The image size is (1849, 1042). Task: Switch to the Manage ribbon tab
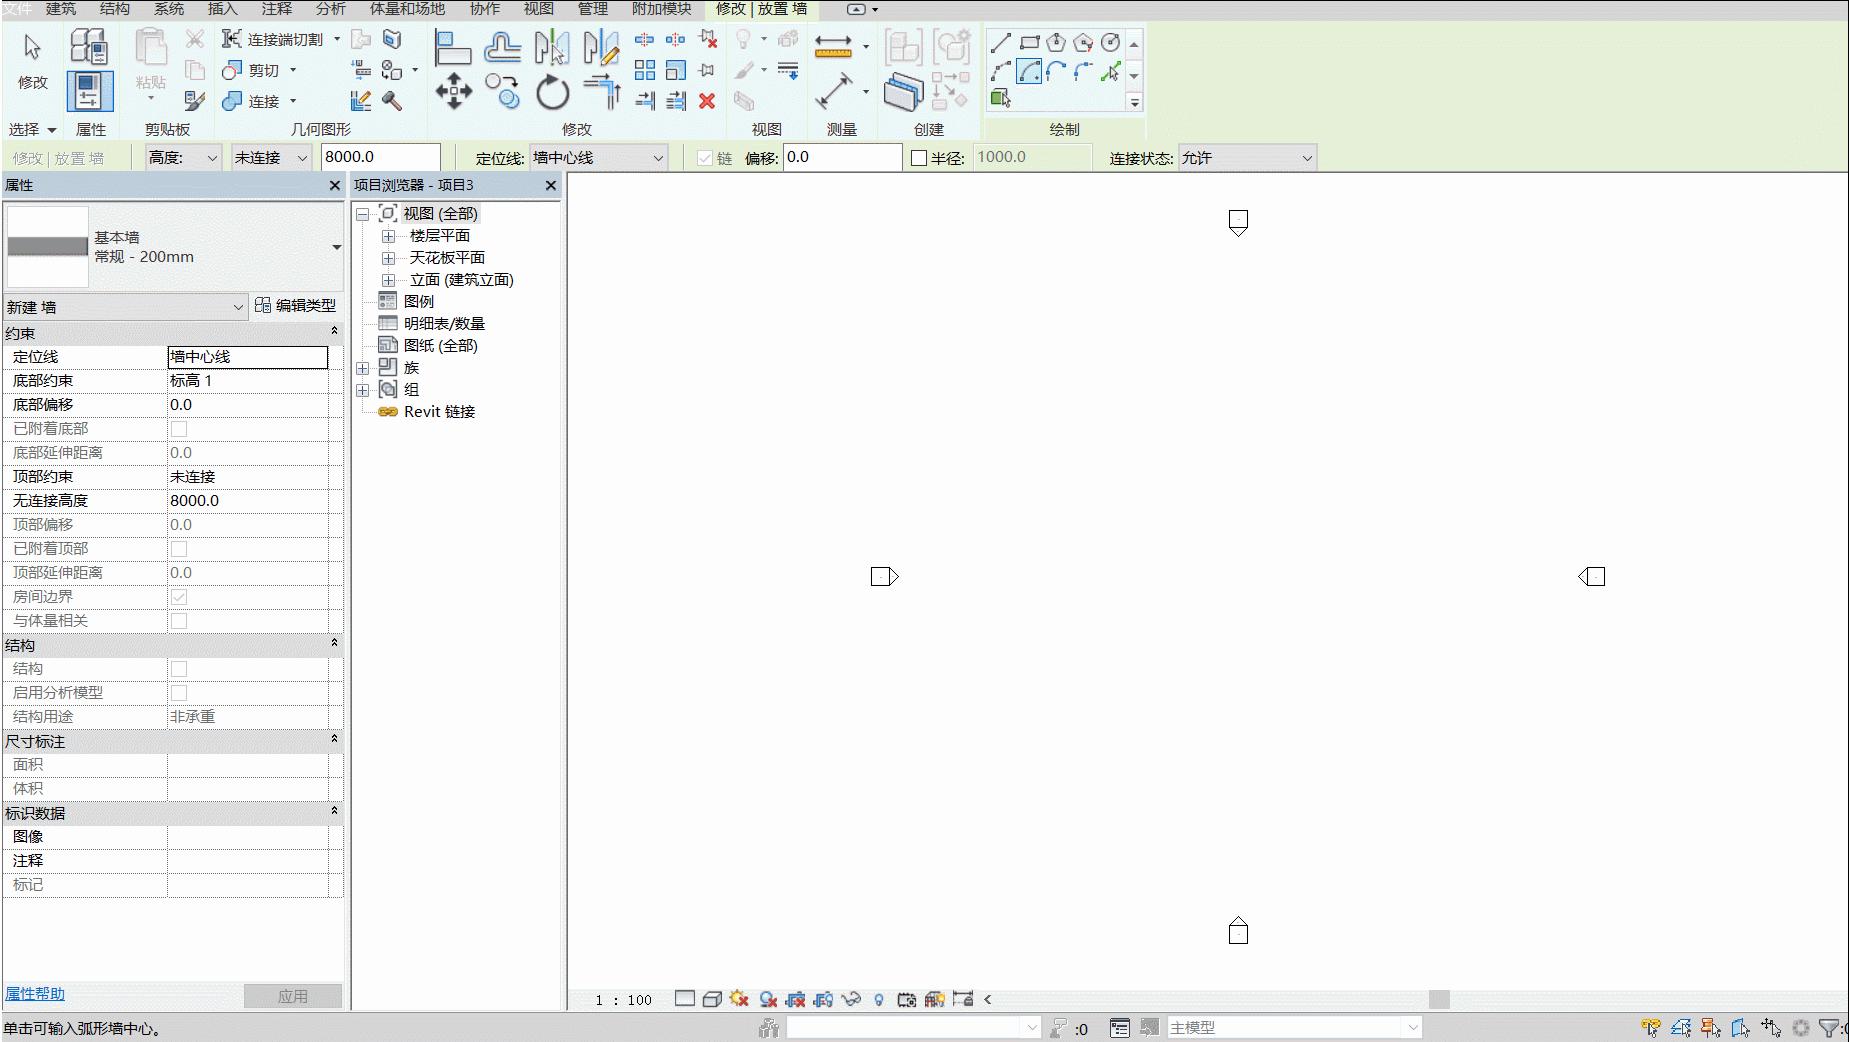point(593,9)
